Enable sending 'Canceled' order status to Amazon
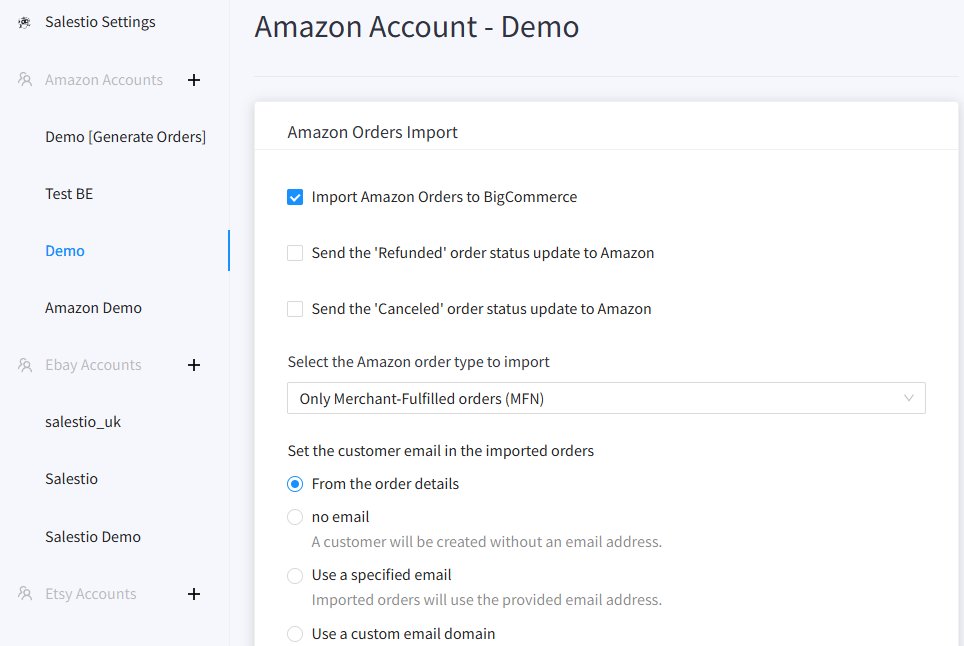Image resolution: width=964 pixels, height=646 pixels. (x=295, y=310)
